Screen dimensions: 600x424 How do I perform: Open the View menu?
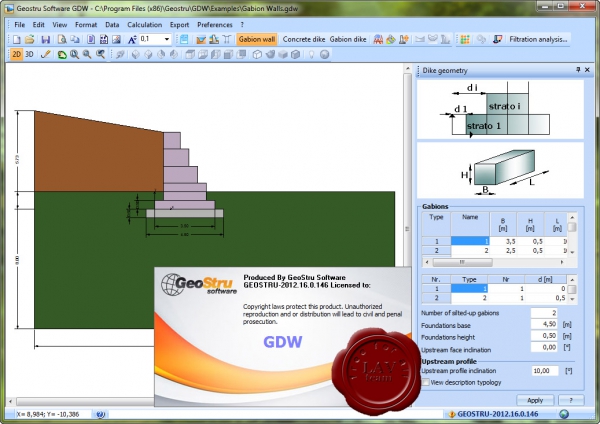(x=60, y=25)
